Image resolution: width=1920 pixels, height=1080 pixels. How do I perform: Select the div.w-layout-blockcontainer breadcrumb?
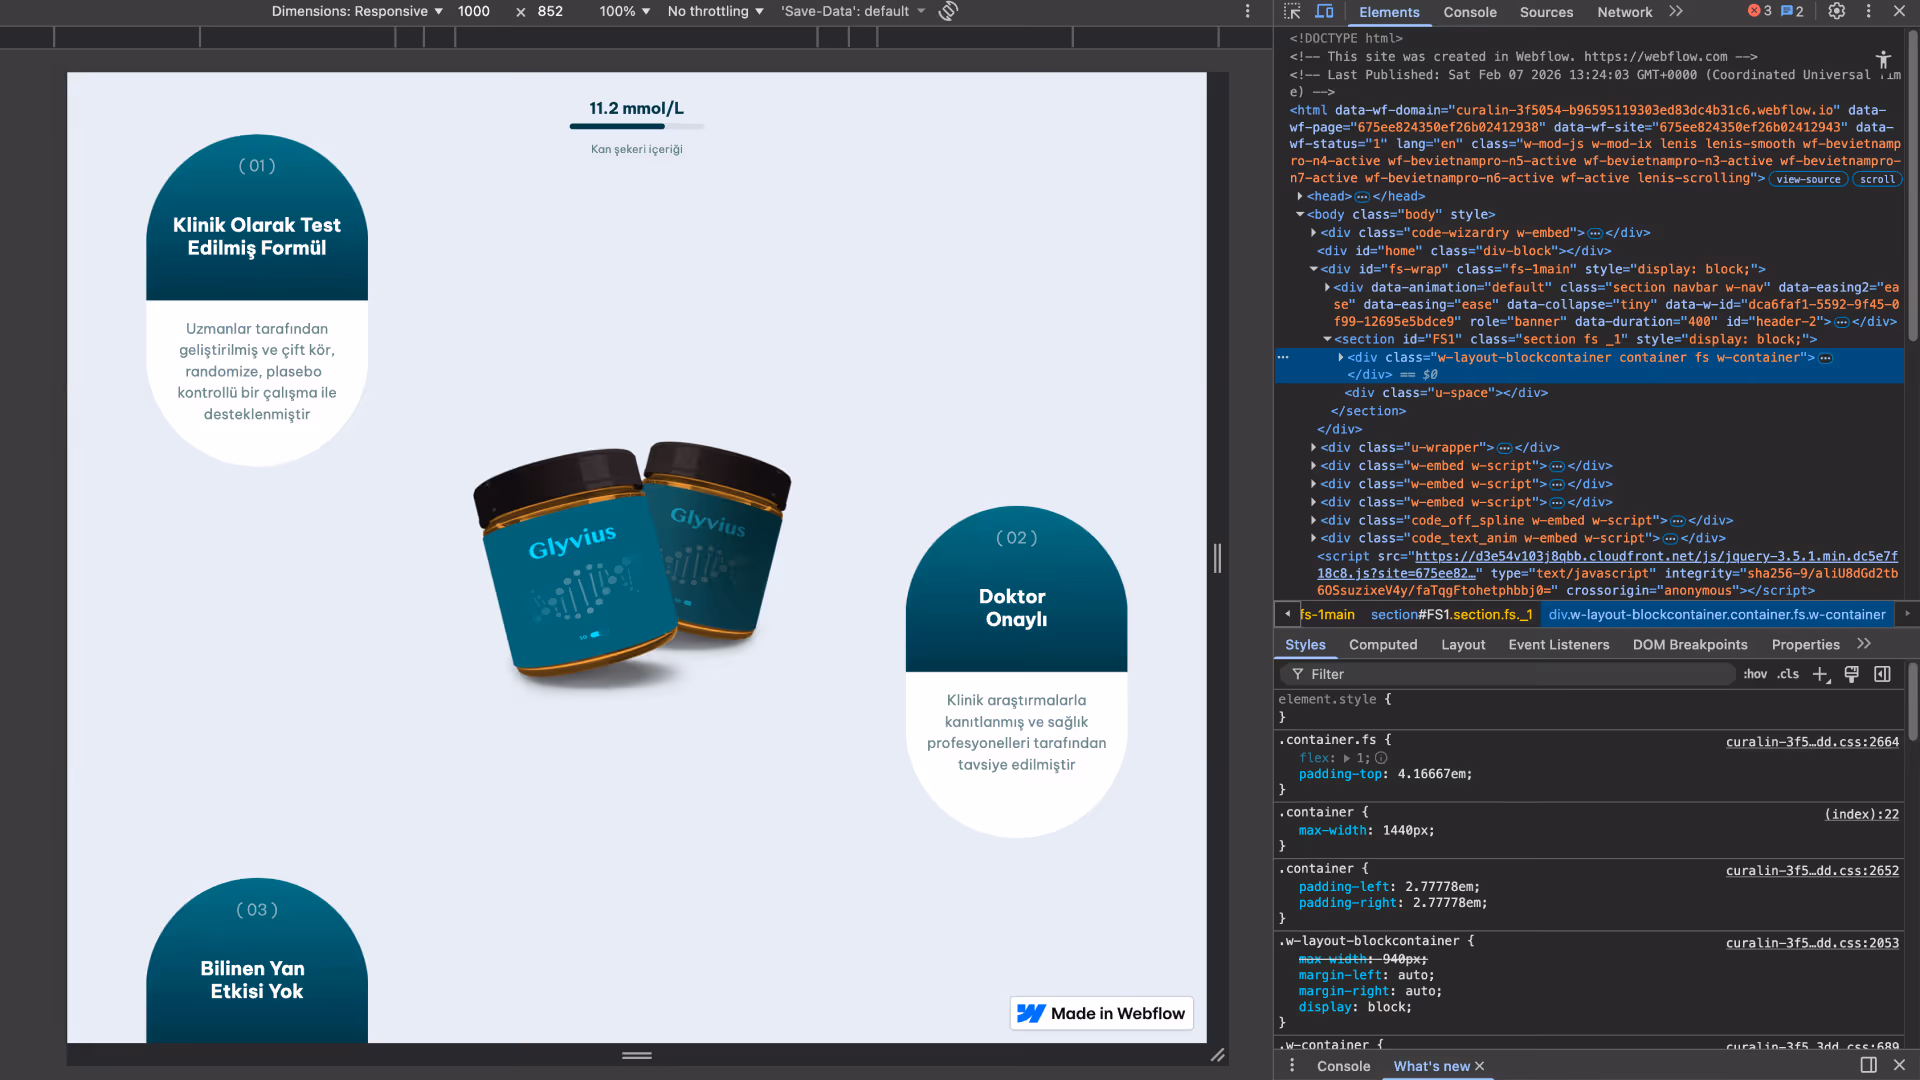point(1717,615)
